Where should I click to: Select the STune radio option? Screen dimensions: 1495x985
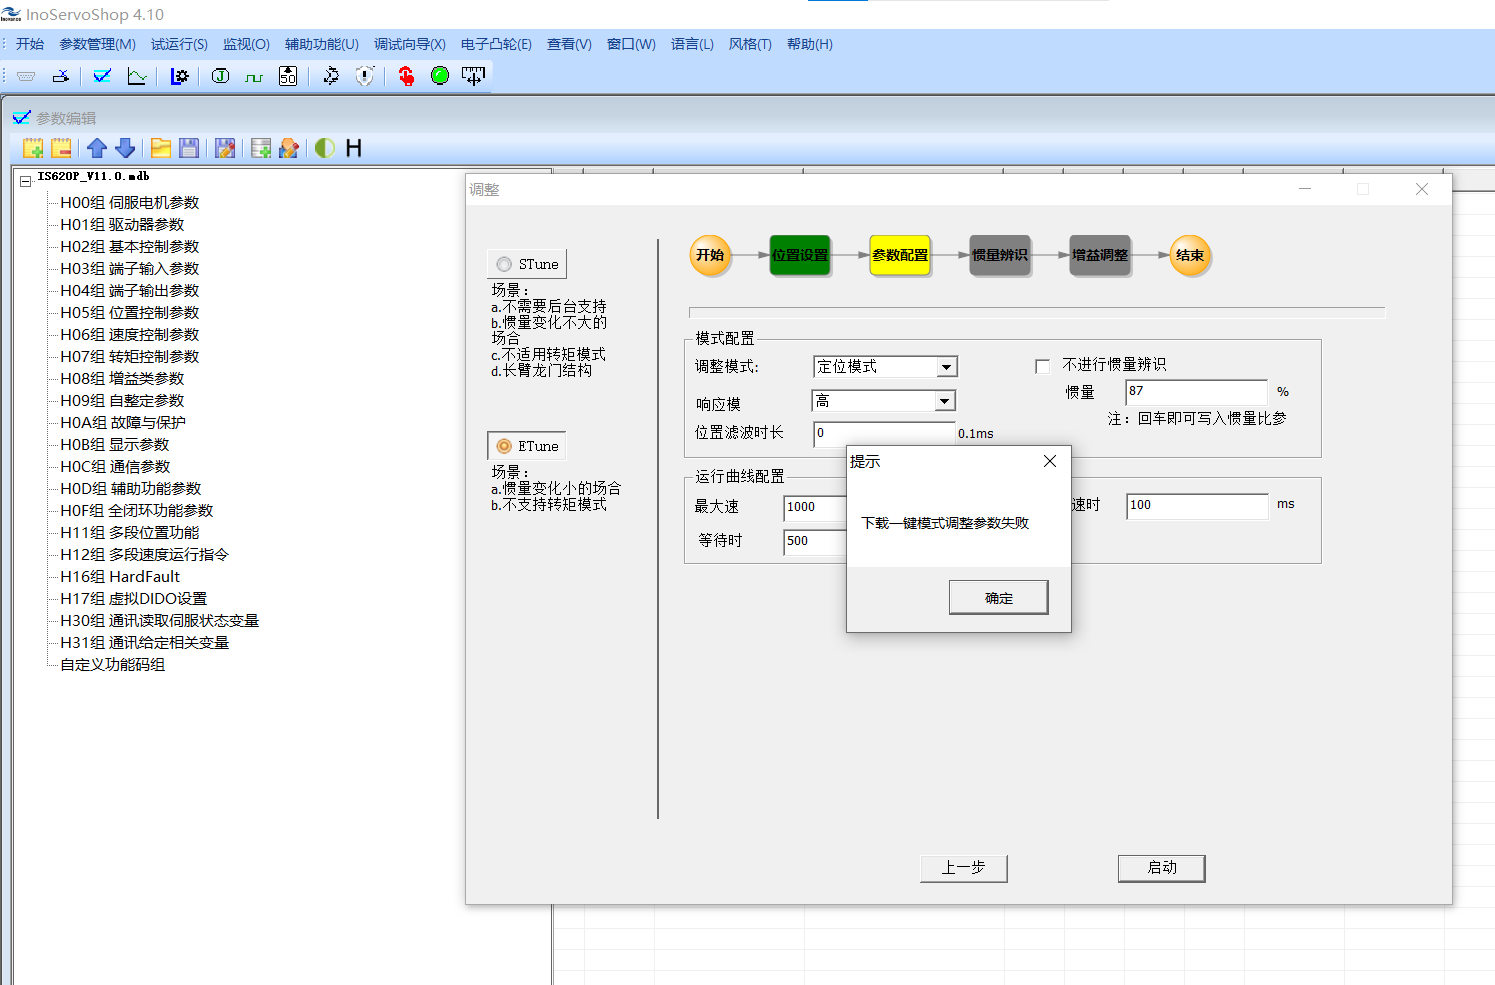pyautogui.click(x=527, y=264)
